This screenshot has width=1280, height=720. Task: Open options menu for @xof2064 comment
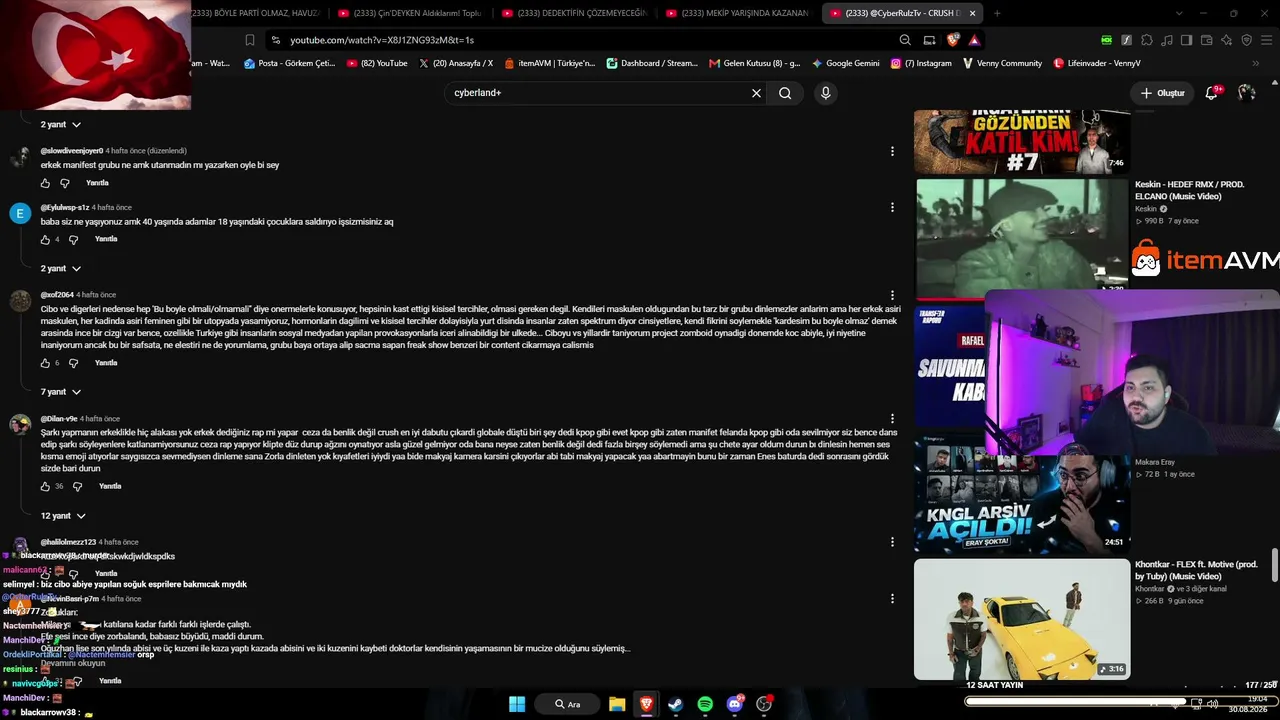tap(892, 295)
